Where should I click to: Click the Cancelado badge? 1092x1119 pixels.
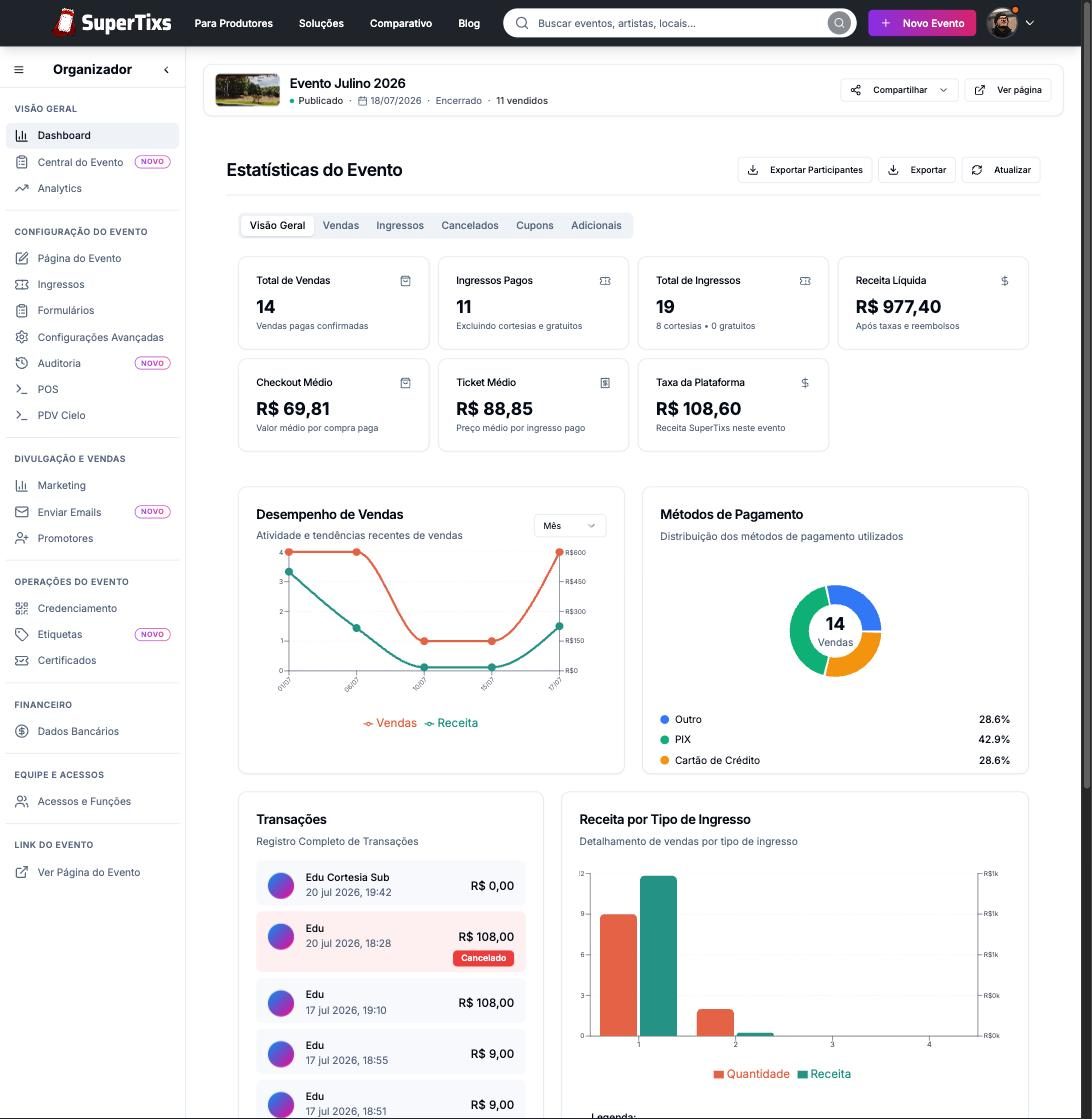pyautogui.click(x=483, y=958)
